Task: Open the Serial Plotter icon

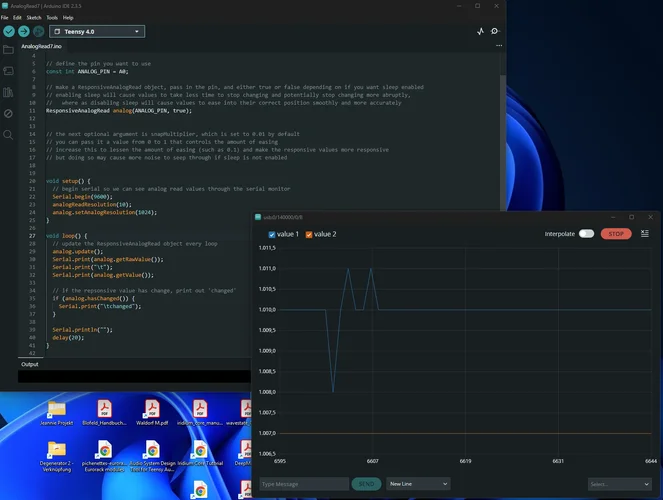Action: pyautogui.click(x=480, y=31)
